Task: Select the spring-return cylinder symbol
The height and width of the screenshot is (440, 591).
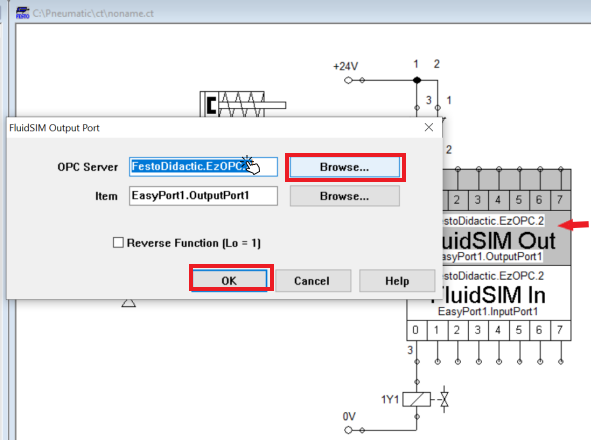Action: tap(242, 104)
